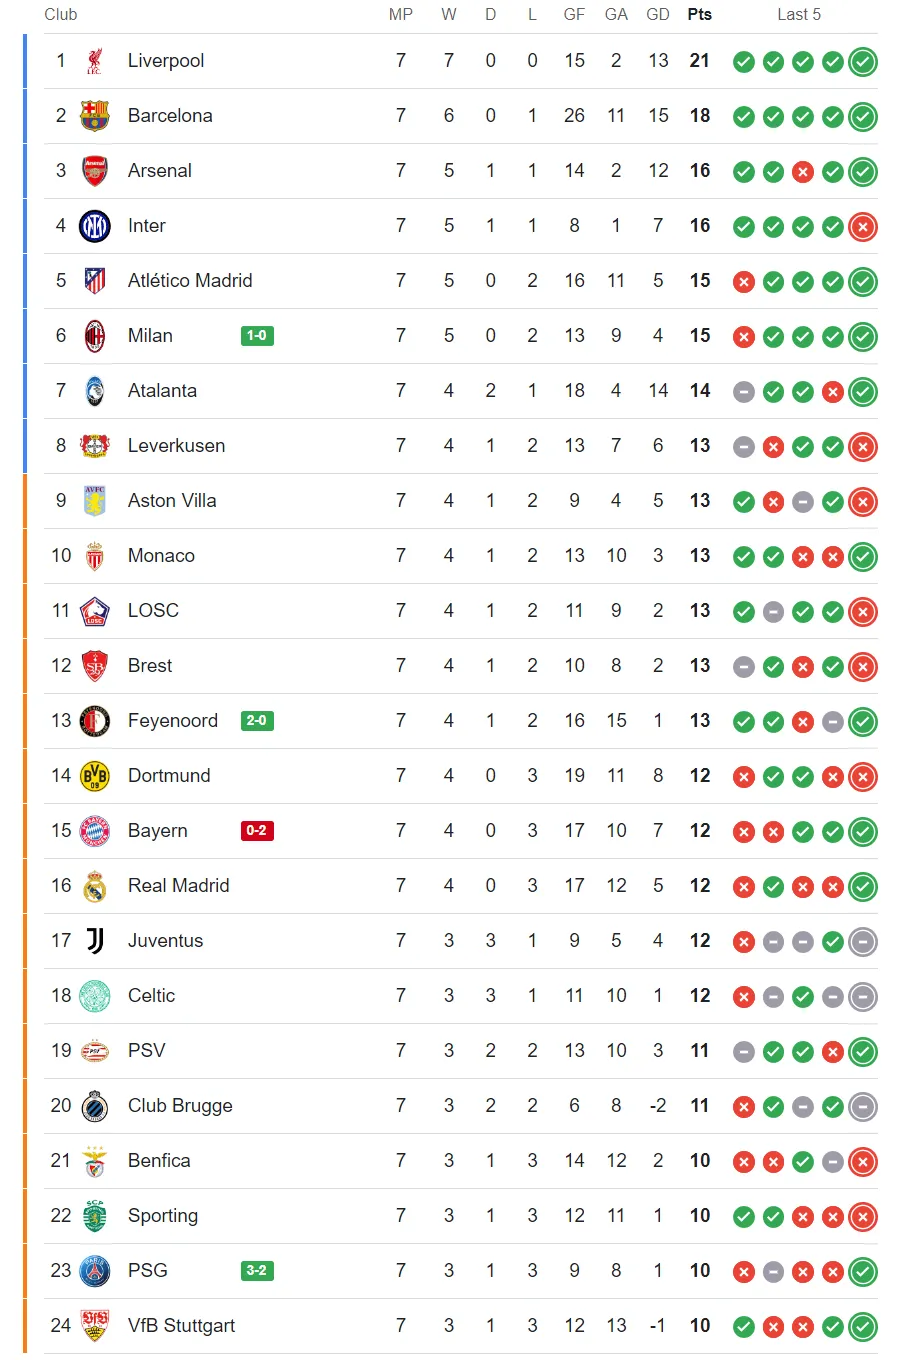Click the Real Madrid crest
This screenshot has height=1360, width=904.
click(x=94, y=886)
